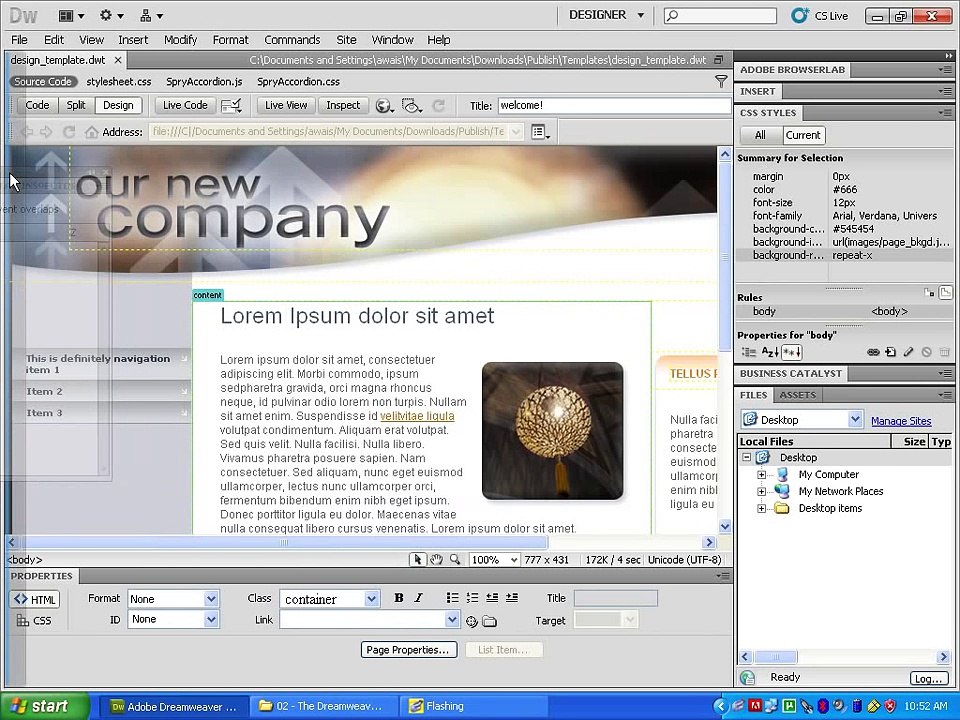
Task: Toggle Live View
Action: [x=286, y=105]
